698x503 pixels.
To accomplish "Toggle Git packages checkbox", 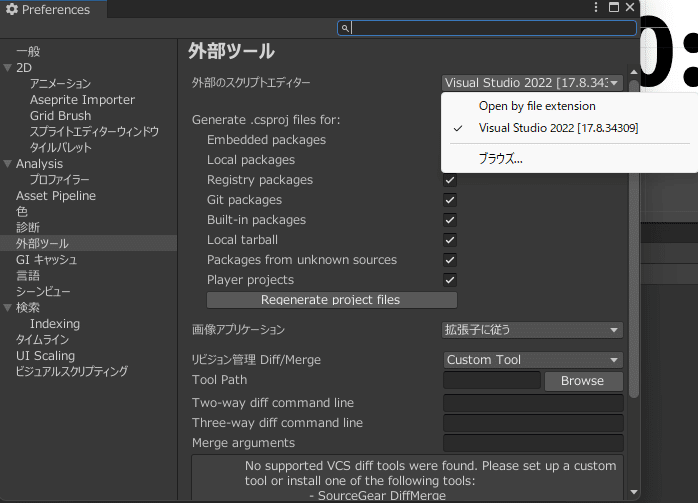I will tap(450, 200).
